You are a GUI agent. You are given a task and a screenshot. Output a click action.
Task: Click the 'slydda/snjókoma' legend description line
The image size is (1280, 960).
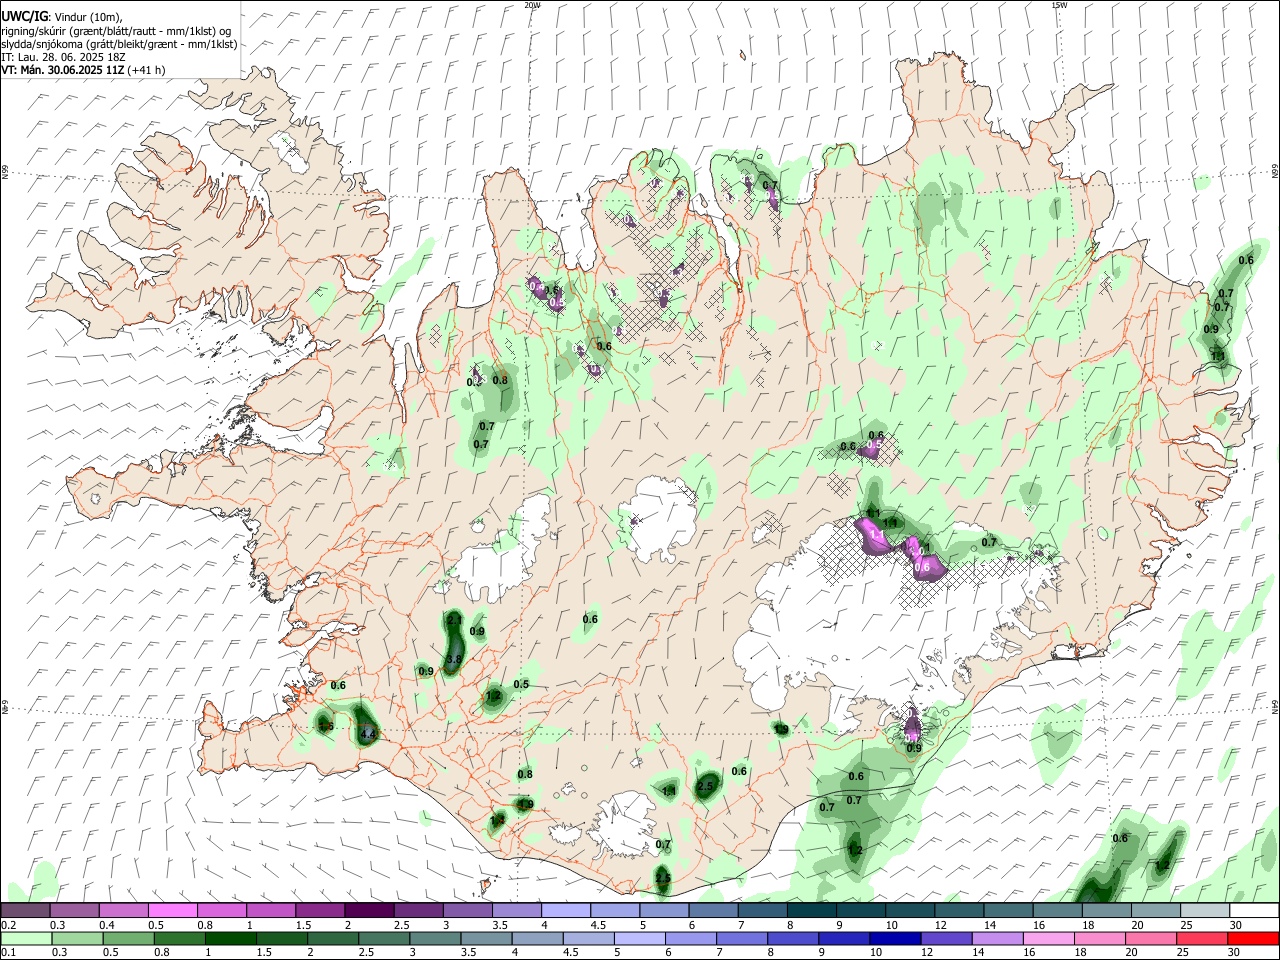(x=119, y=44)
